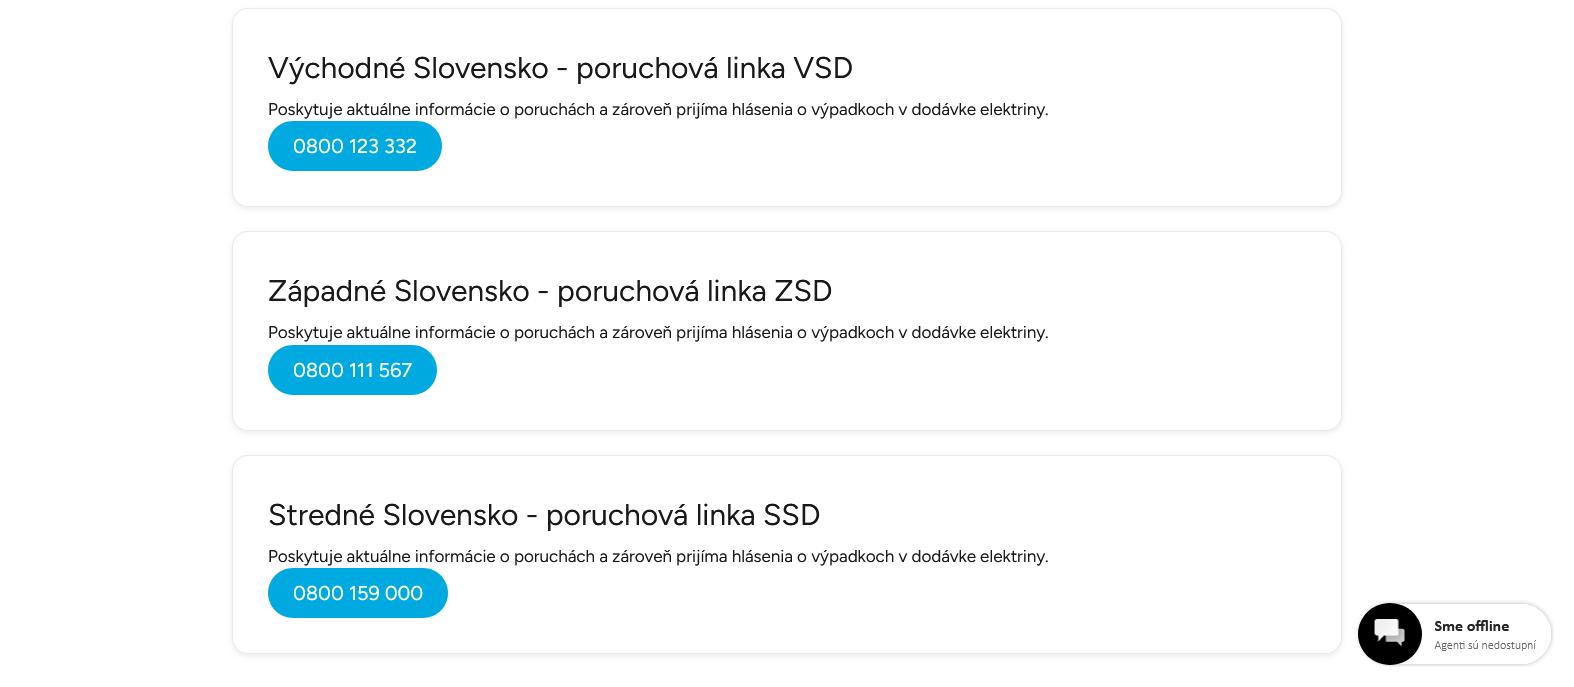Screen dimensions: 1574x687
Task: Click the Stredné Slovensko SSD heading
Action: click(543, 515)
